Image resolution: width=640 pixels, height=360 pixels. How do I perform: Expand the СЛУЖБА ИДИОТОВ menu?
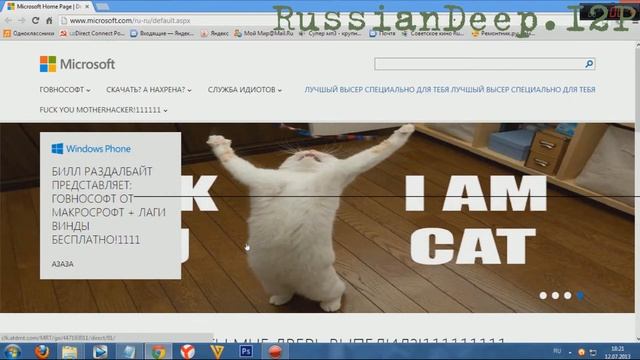point(244,90)
